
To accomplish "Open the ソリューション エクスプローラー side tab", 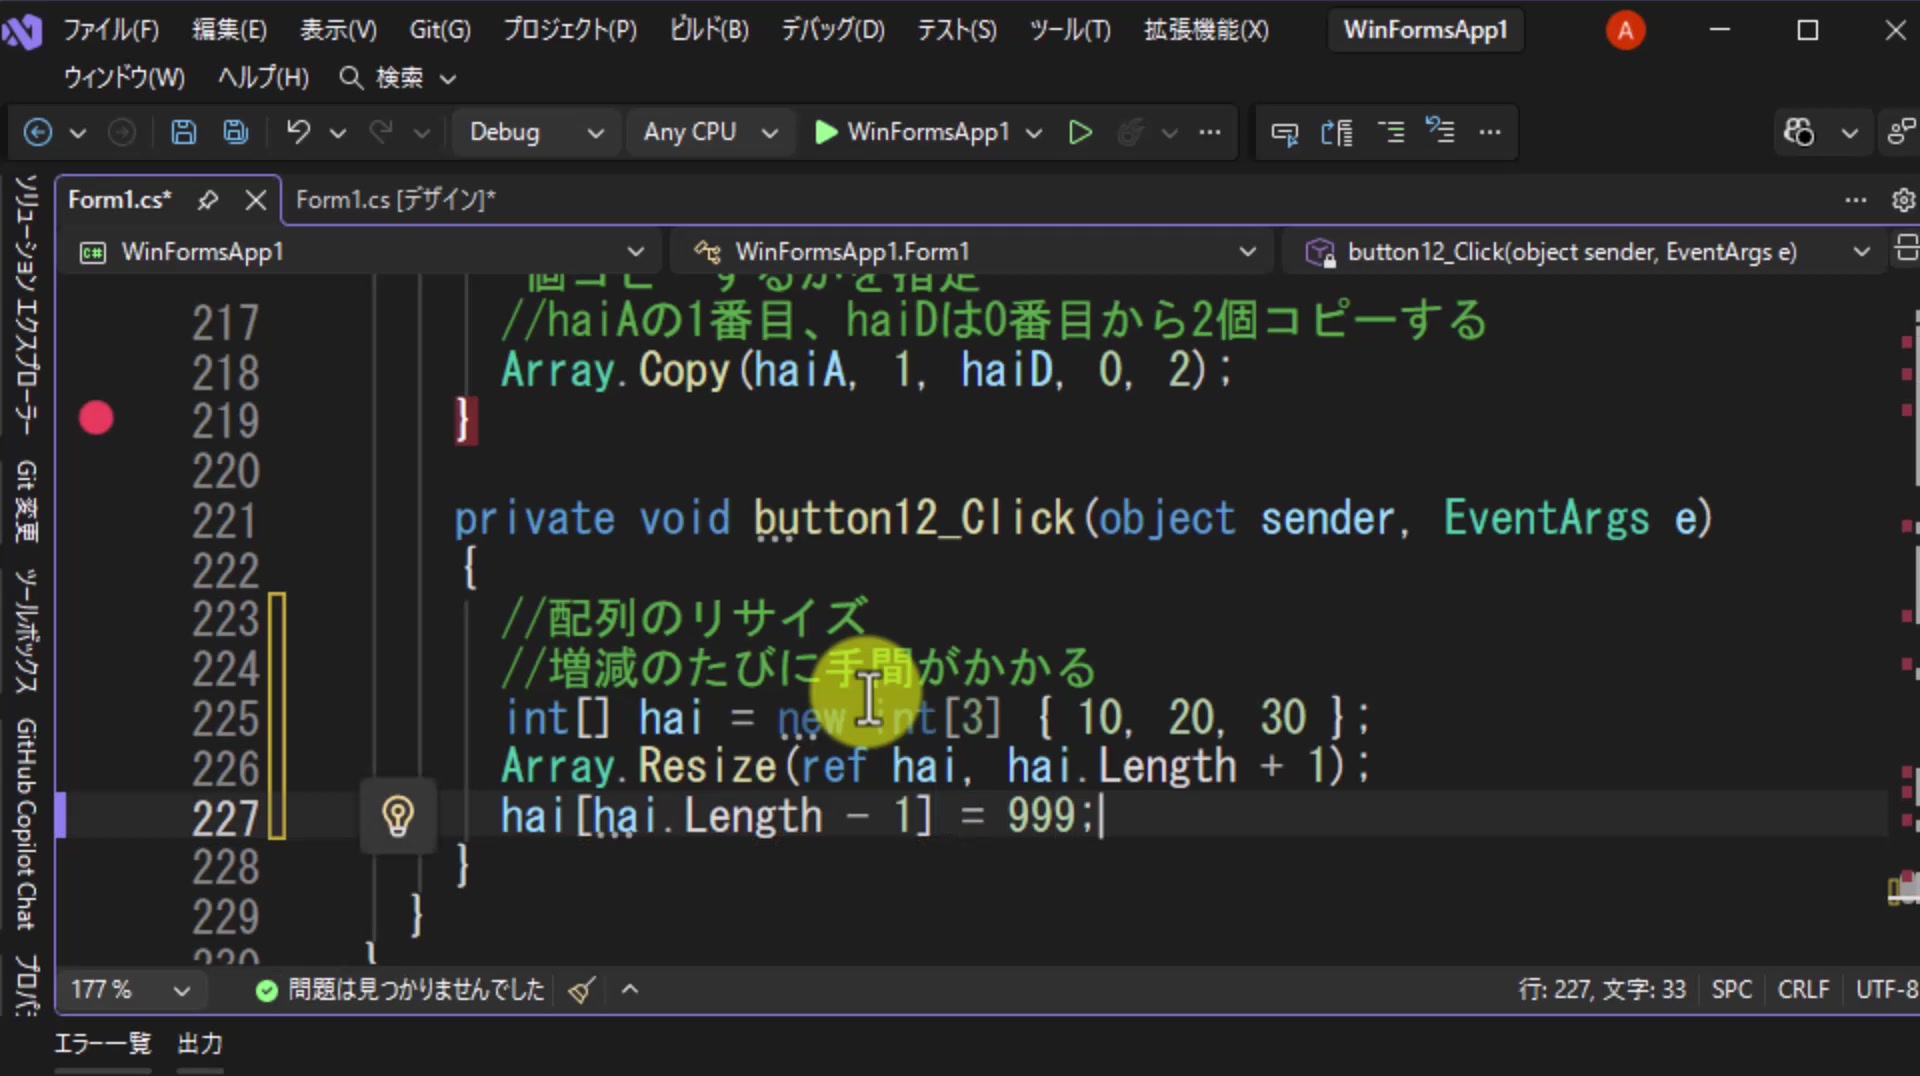I will 26,304.
